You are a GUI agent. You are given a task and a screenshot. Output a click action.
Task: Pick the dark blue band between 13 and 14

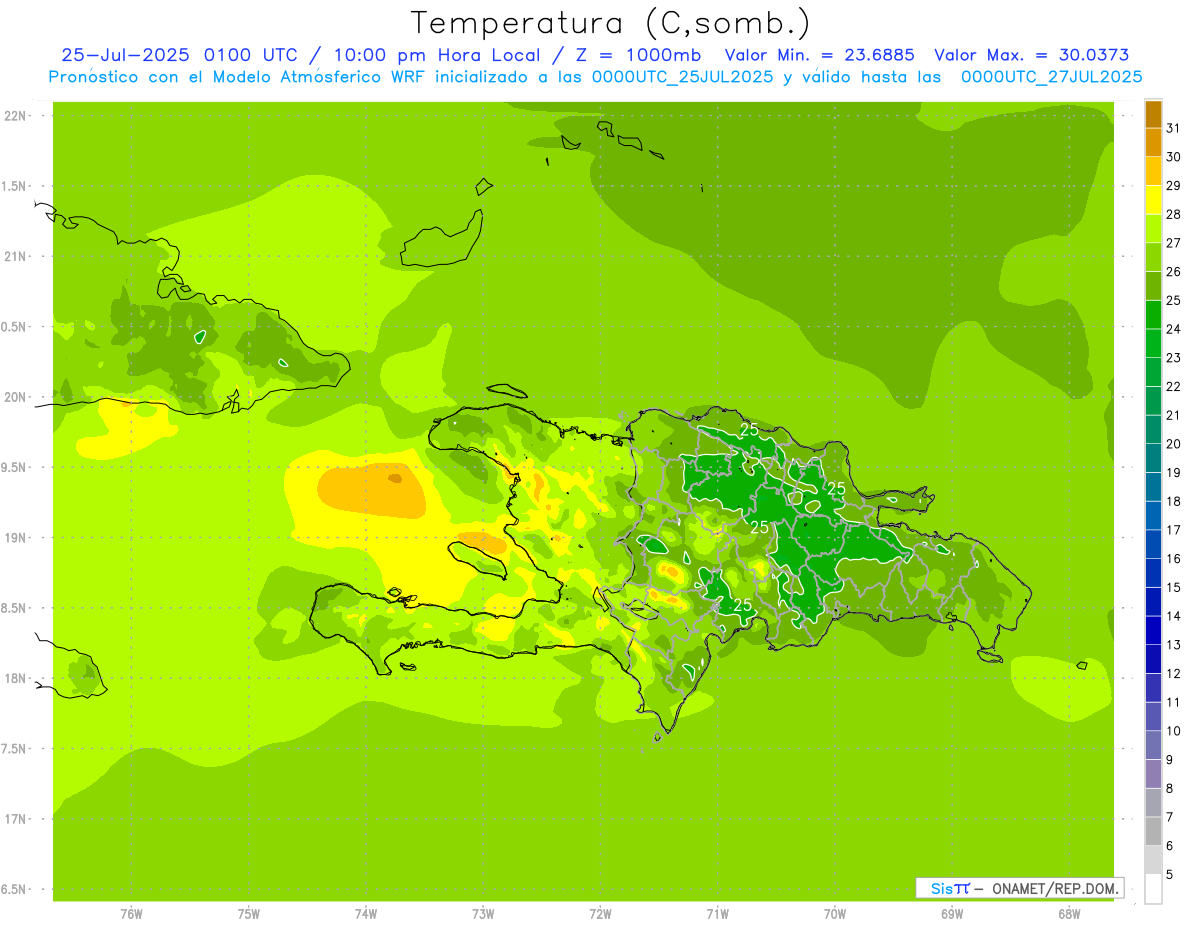1153,630
